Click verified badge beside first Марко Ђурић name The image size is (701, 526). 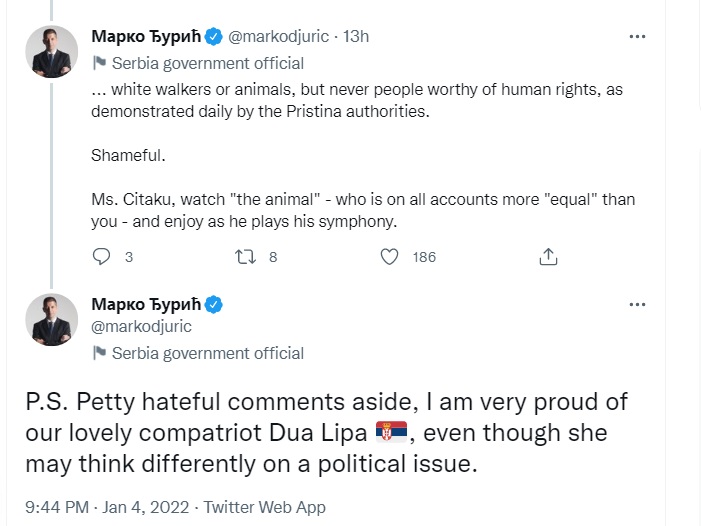214,37
